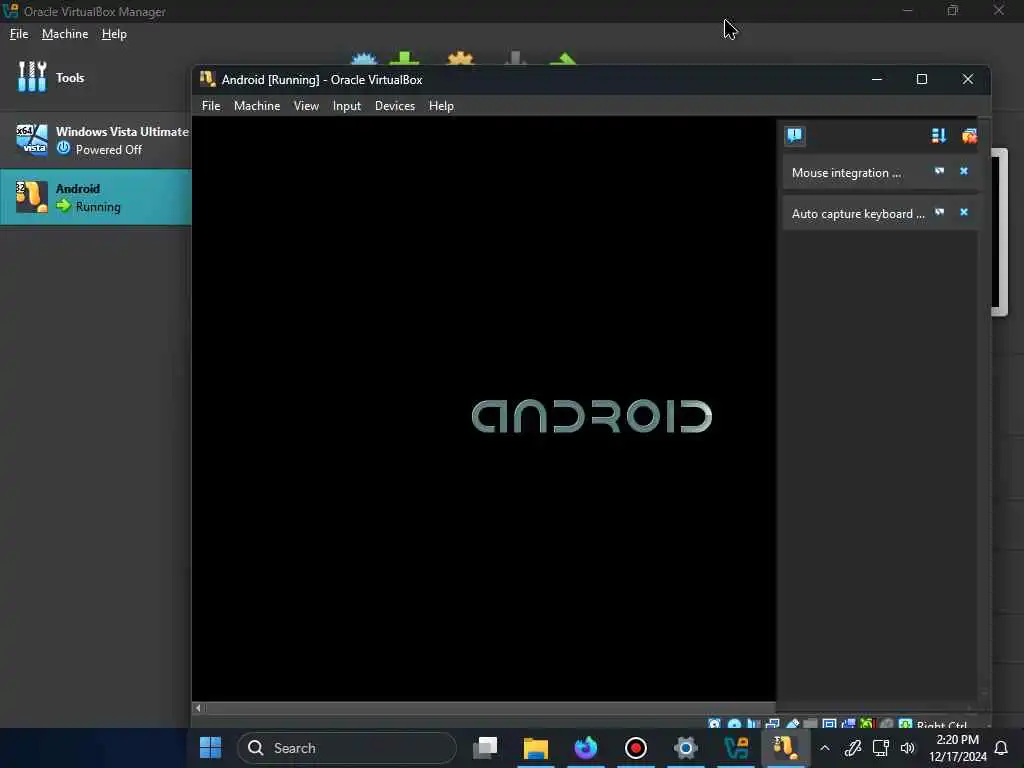Dismiss the Mouse integration notification
The width and height of the screenshot is (1024, 768).
[x=964, y=171]
